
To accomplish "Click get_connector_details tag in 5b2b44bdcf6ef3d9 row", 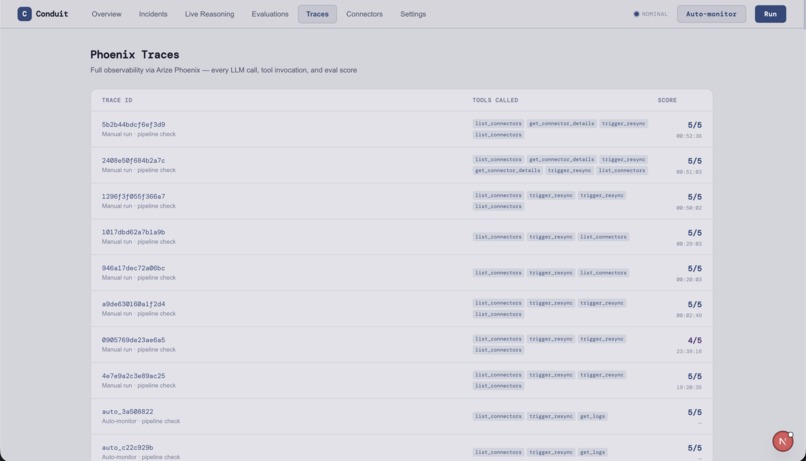I will coord(561,123).
